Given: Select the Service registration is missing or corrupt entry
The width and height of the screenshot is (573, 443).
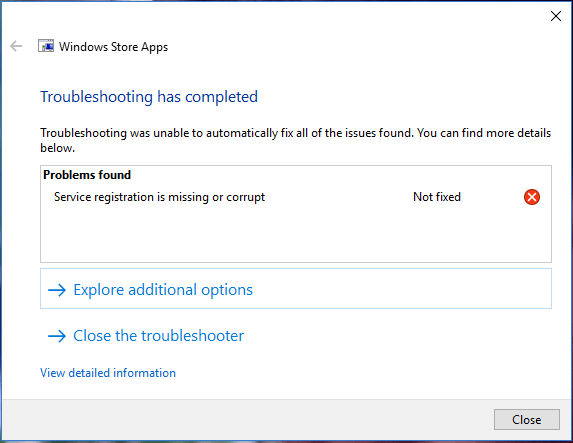Looking at the screenshot, I should [x=159, y=197].
